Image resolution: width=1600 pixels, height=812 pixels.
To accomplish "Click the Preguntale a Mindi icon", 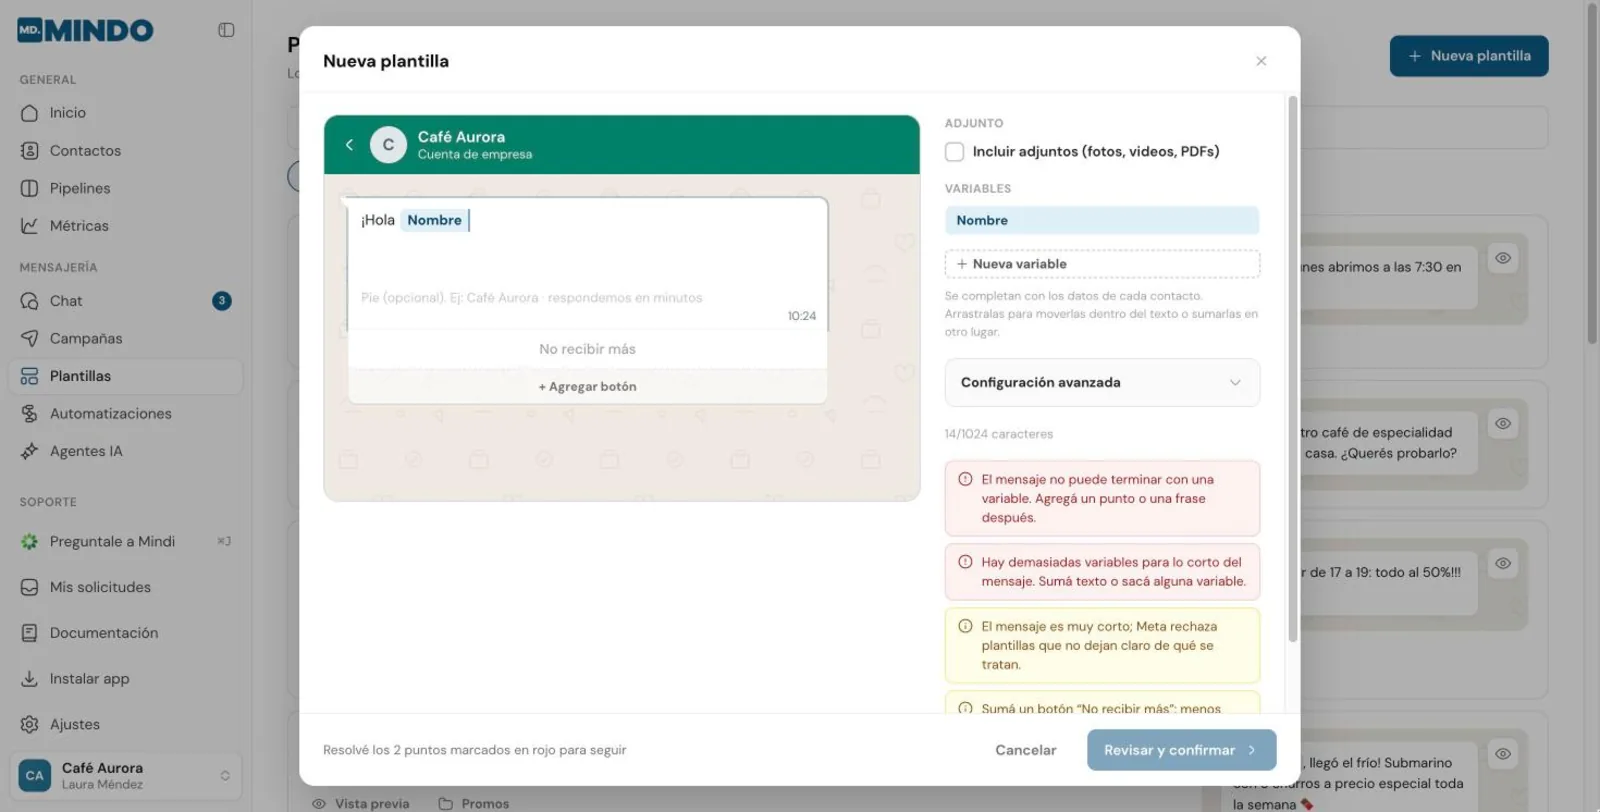I will pyautogui.click(x=30, y=541).
